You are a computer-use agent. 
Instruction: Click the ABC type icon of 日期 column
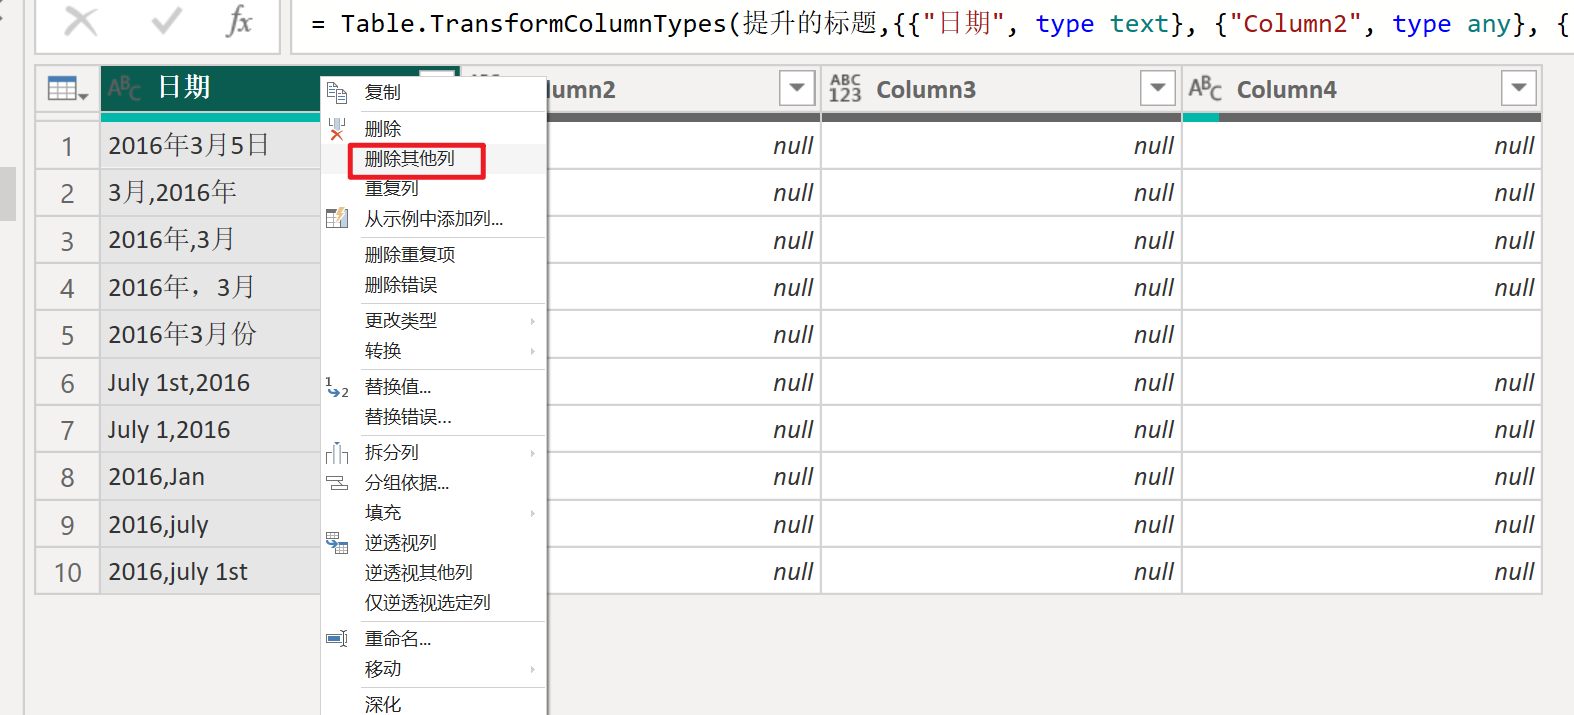tap(125, 88)
